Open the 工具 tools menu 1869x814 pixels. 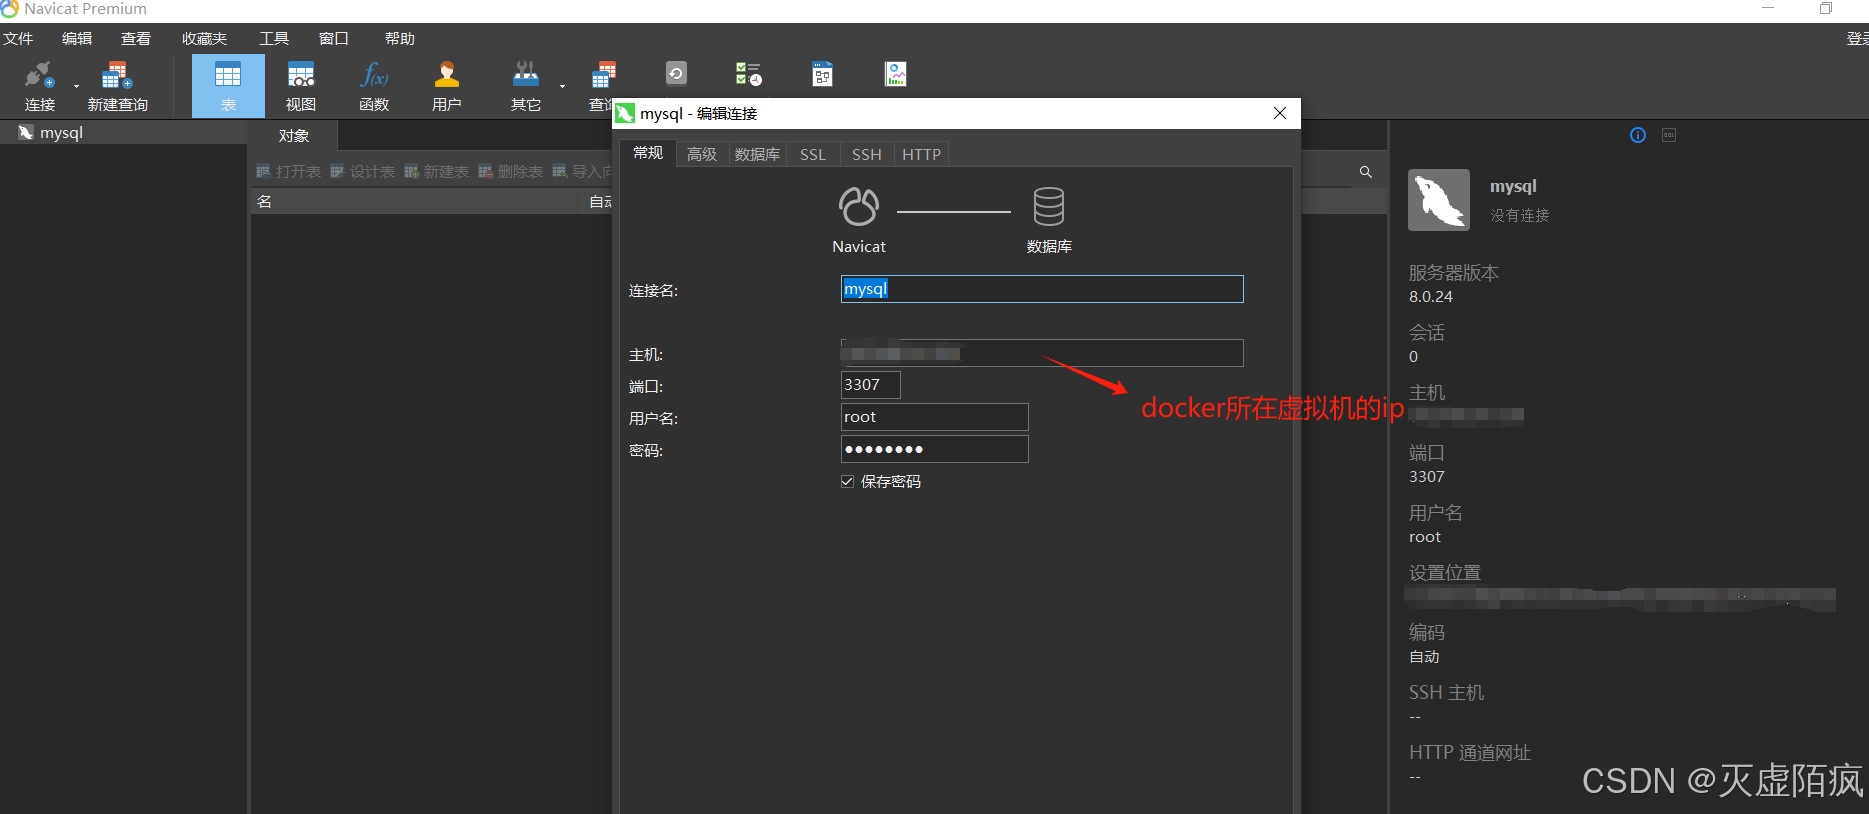pos(274,39)
